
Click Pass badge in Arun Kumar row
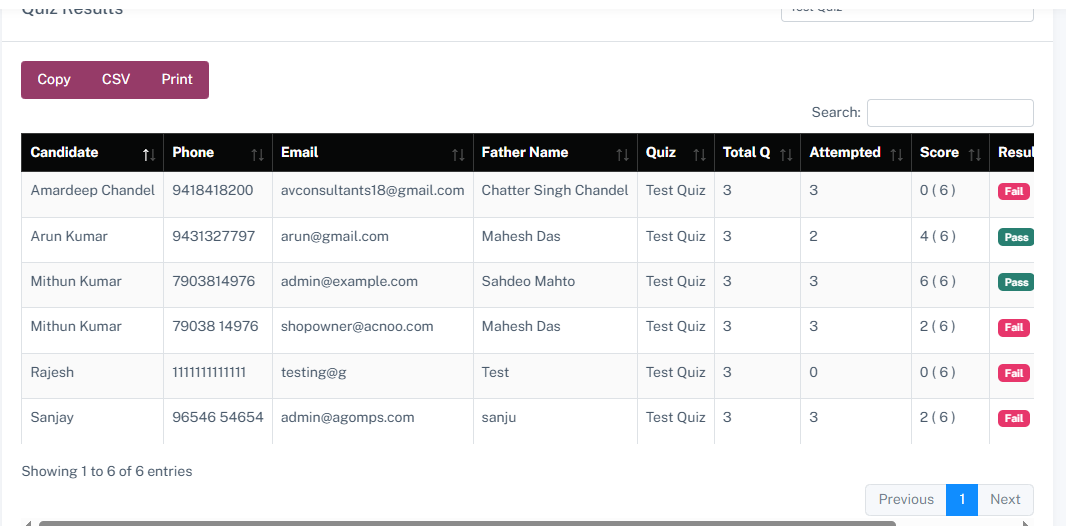click(1015, 237)
